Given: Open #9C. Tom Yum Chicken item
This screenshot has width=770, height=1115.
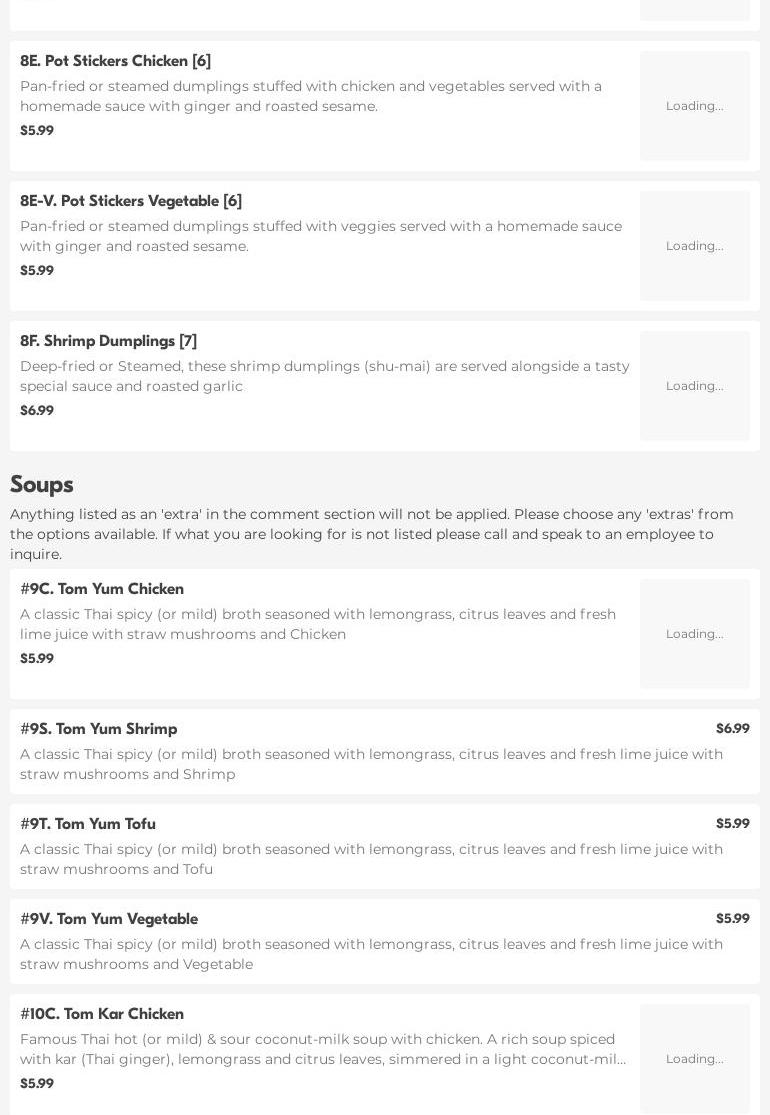Looking at the screenshot, I should tap(102, 589).
